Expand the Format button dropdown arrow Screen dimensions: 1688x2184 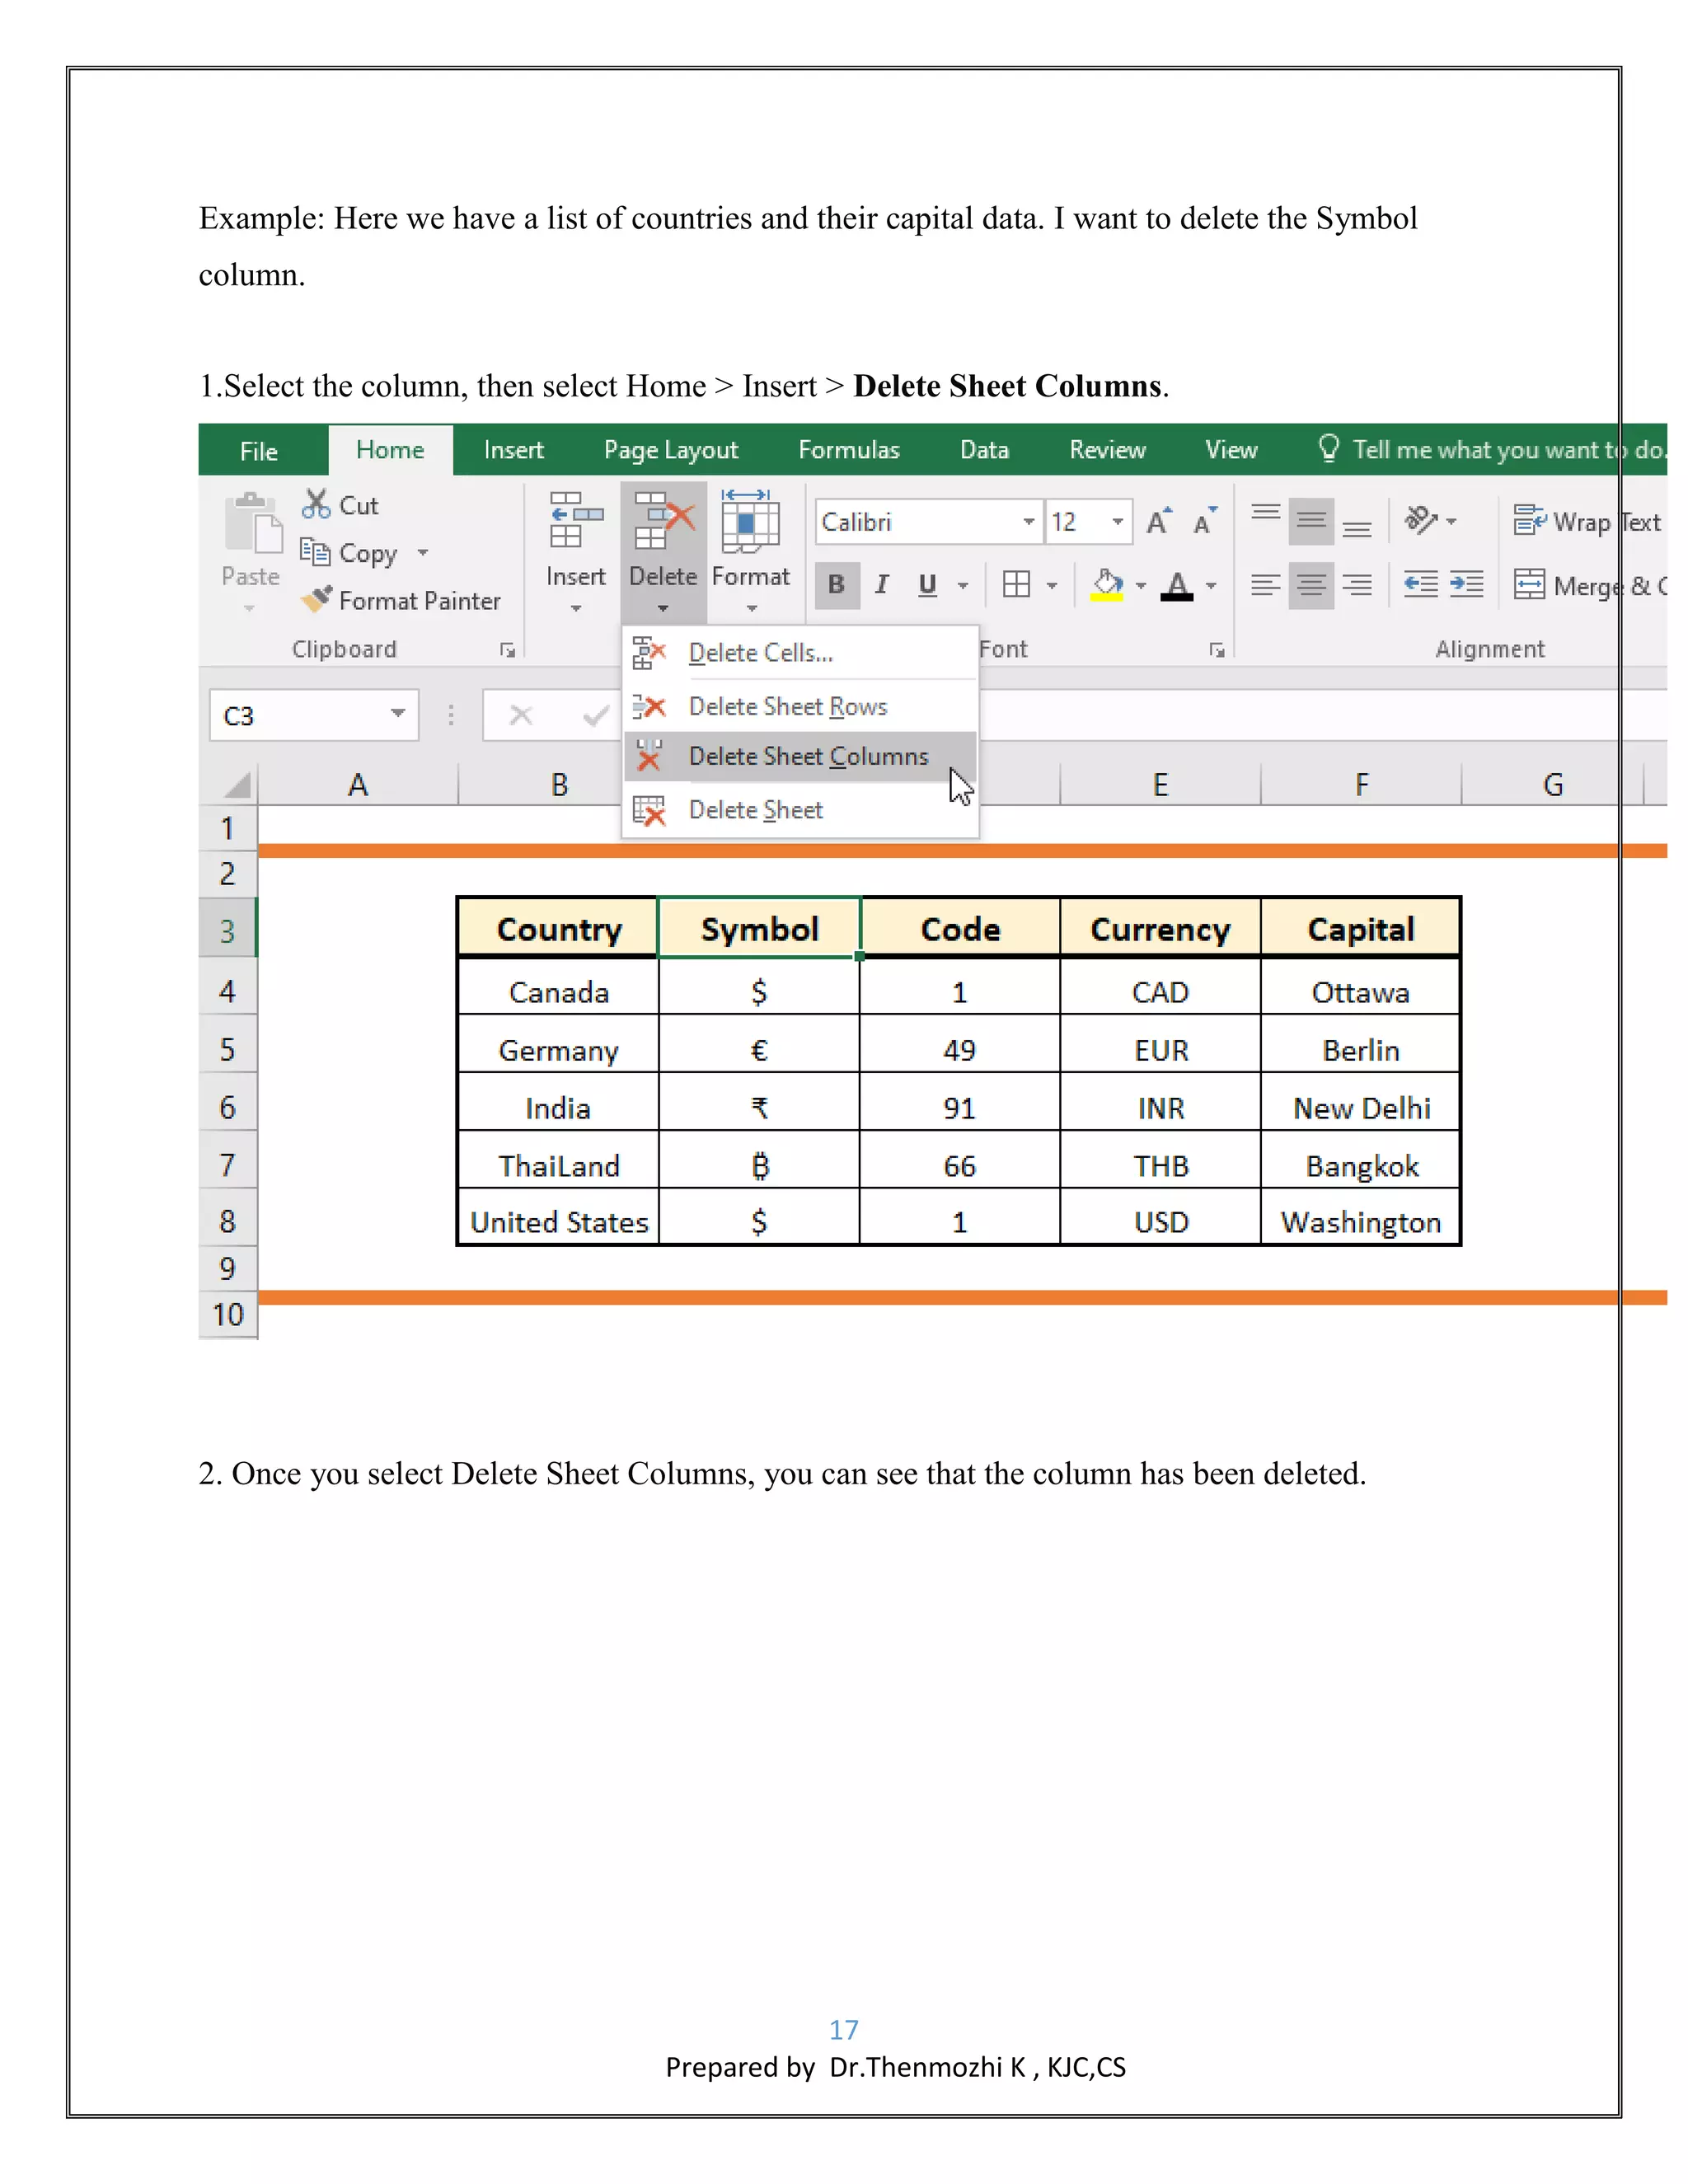(752, 608)
